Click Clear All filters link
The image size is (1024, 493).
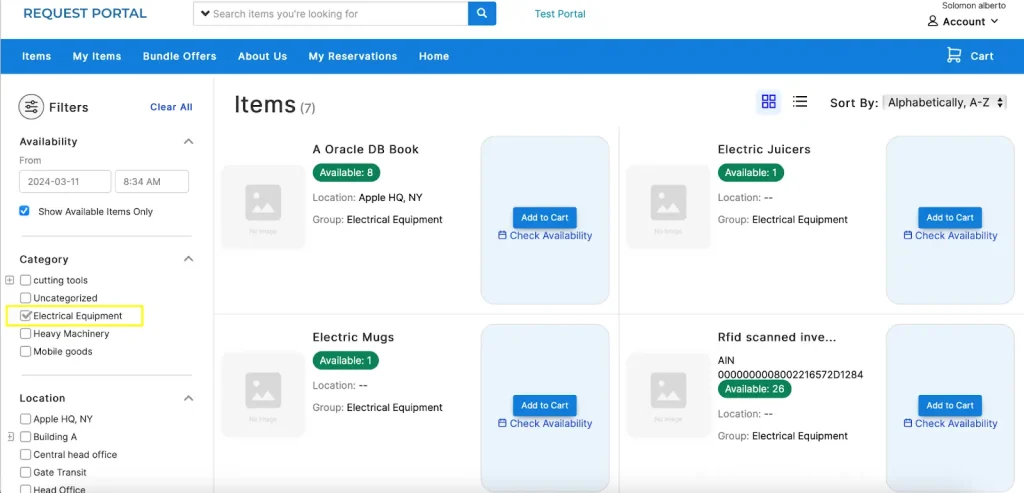[x=171, y=107]
